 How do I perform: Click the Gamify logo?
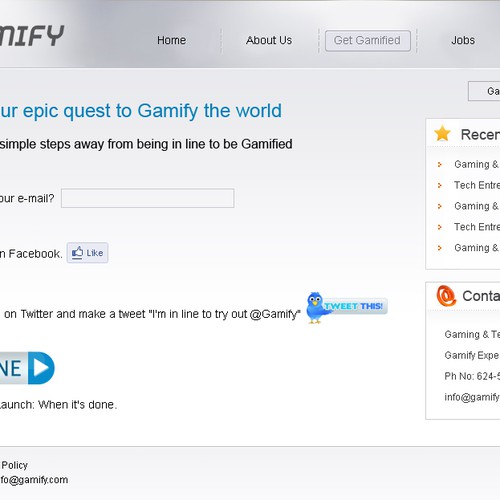click(x=32, y=35)
